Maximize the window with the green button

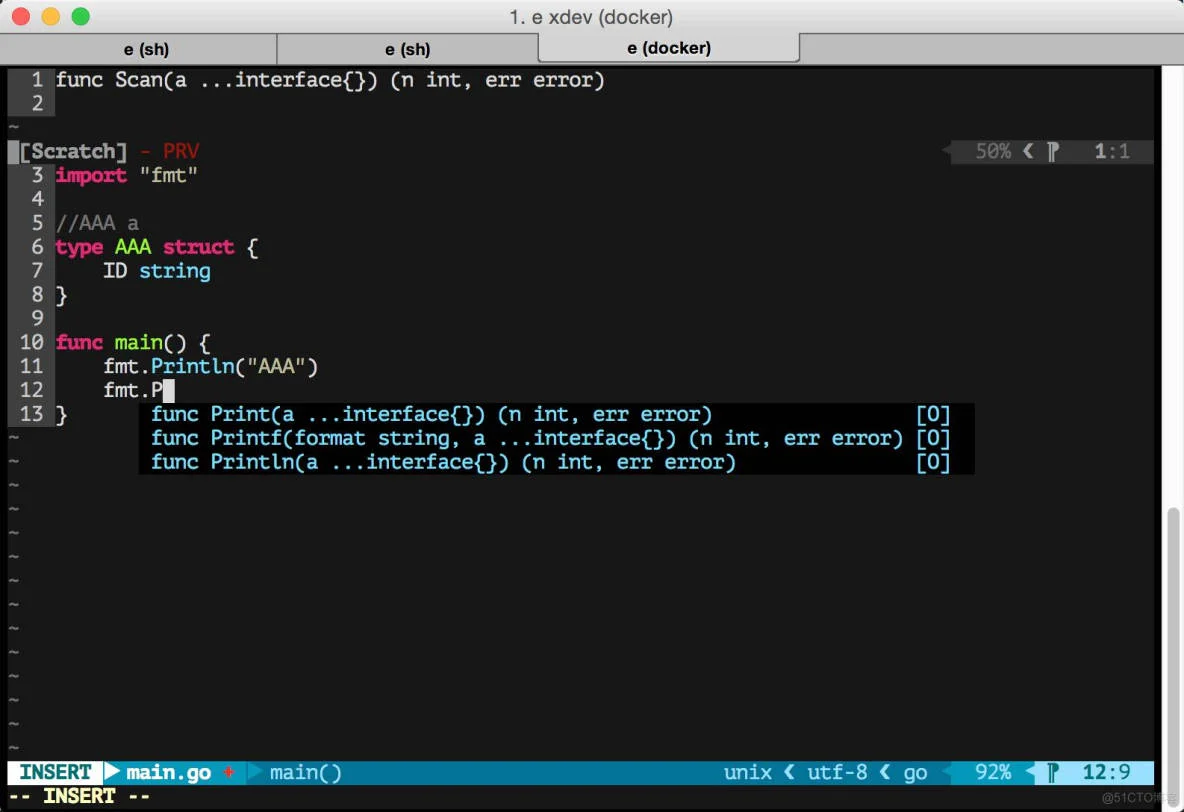(x=80, y=16)
